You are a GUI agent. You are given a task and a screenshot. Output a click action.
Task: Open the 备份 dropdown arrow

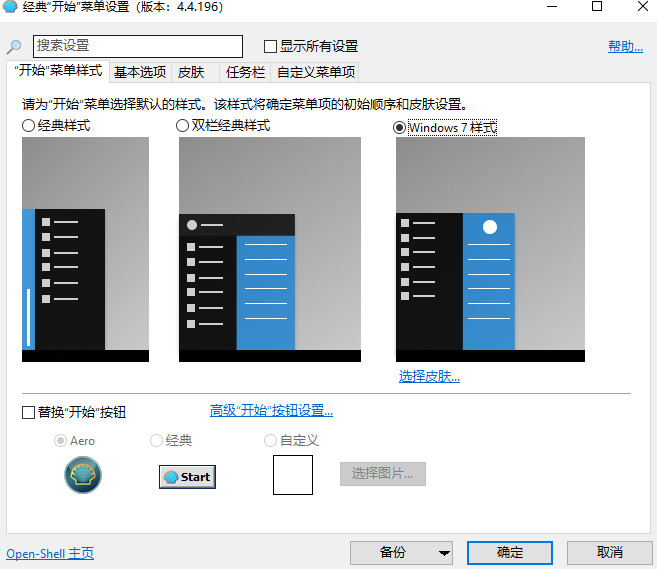tap(444, 553)
